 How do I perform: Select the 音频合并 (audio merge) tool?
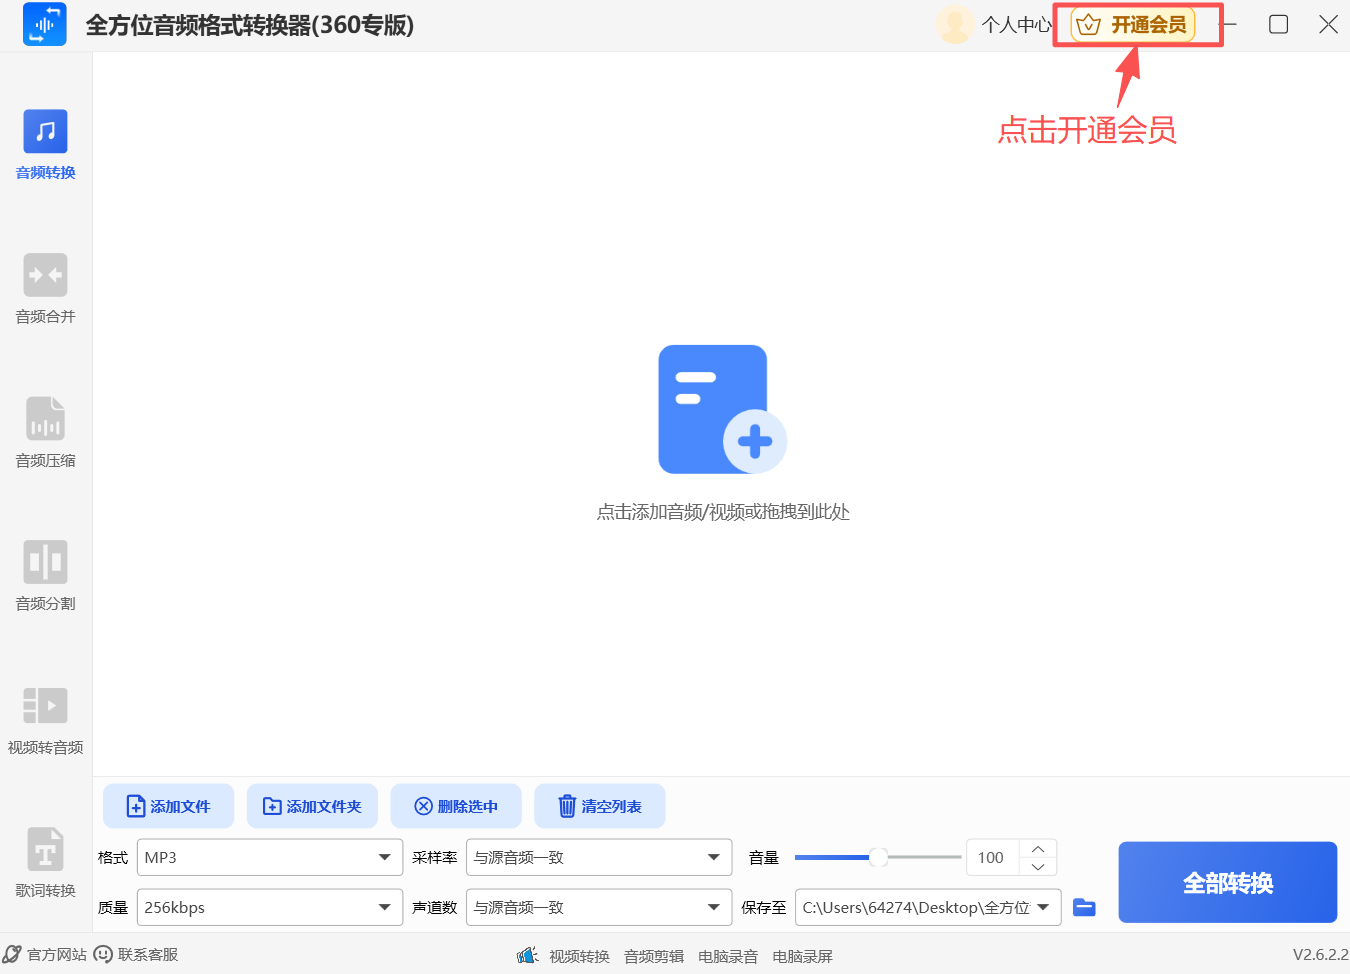[x=44, y=288]
